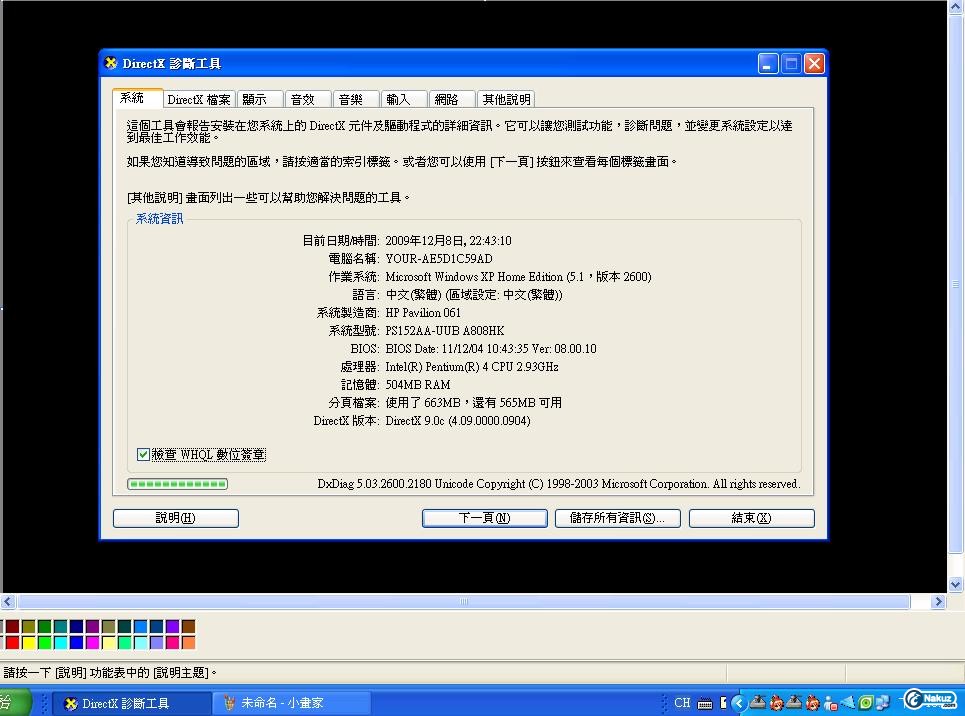Click the 下一頁(N) button
Viewport: 965px width, 716px height.
pos(484,518)
